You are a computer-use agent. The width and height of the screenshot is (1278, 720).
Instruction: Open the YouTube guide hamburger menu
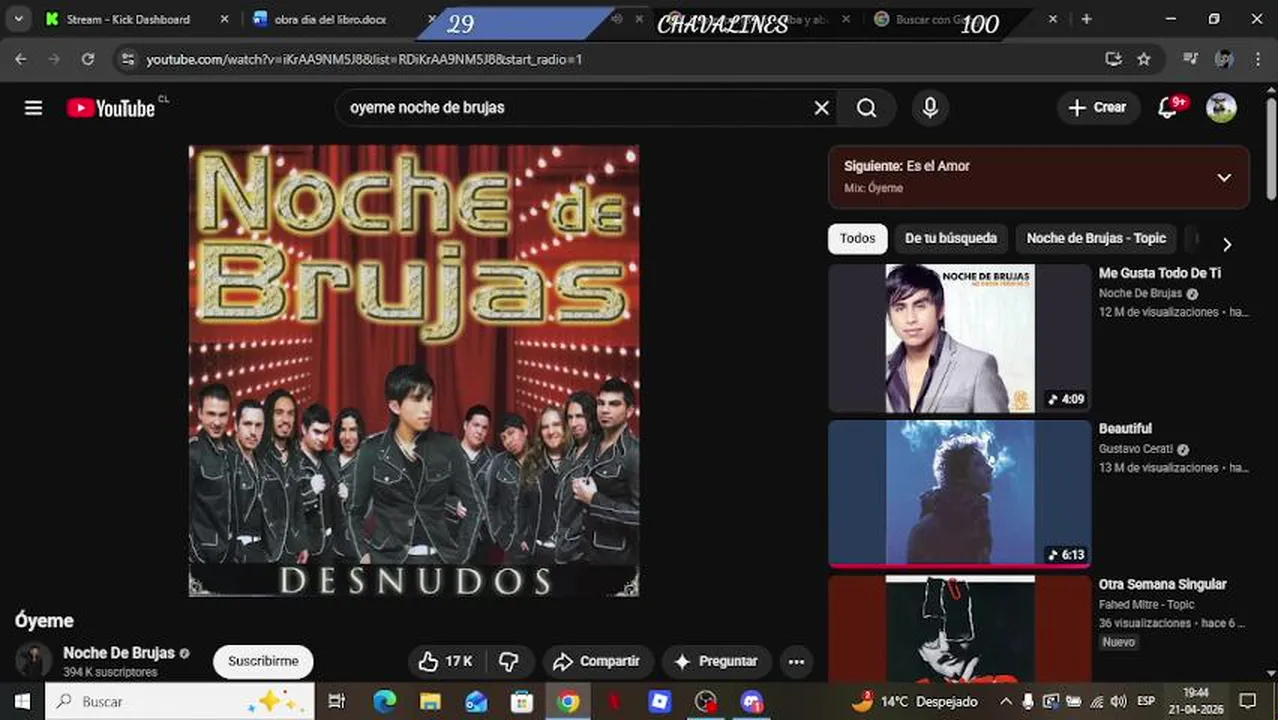point(33,108)
